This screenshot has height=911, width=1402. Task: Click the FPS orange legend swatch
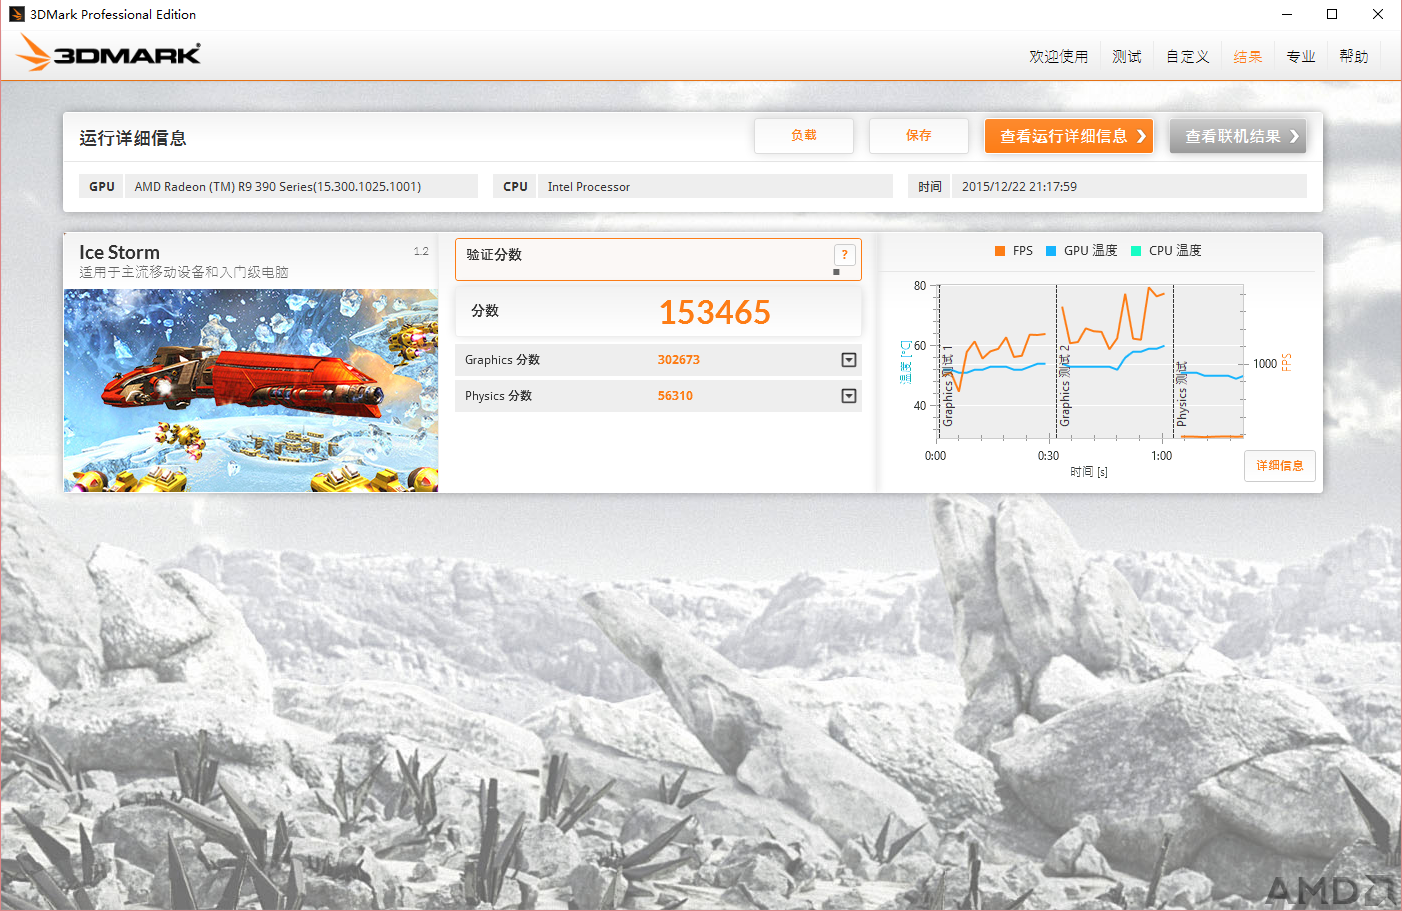pos(1000,251)
